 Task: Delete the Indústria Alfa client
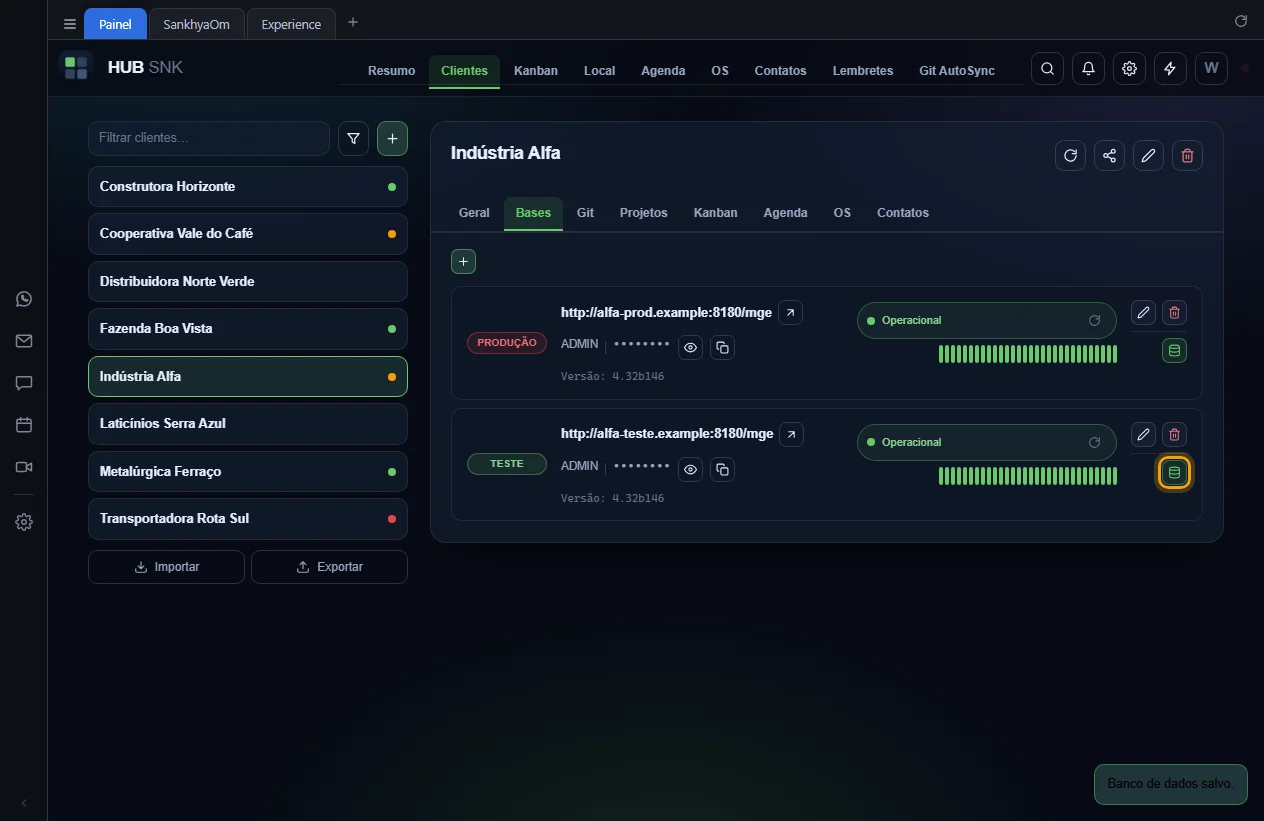click(1187, 155)
